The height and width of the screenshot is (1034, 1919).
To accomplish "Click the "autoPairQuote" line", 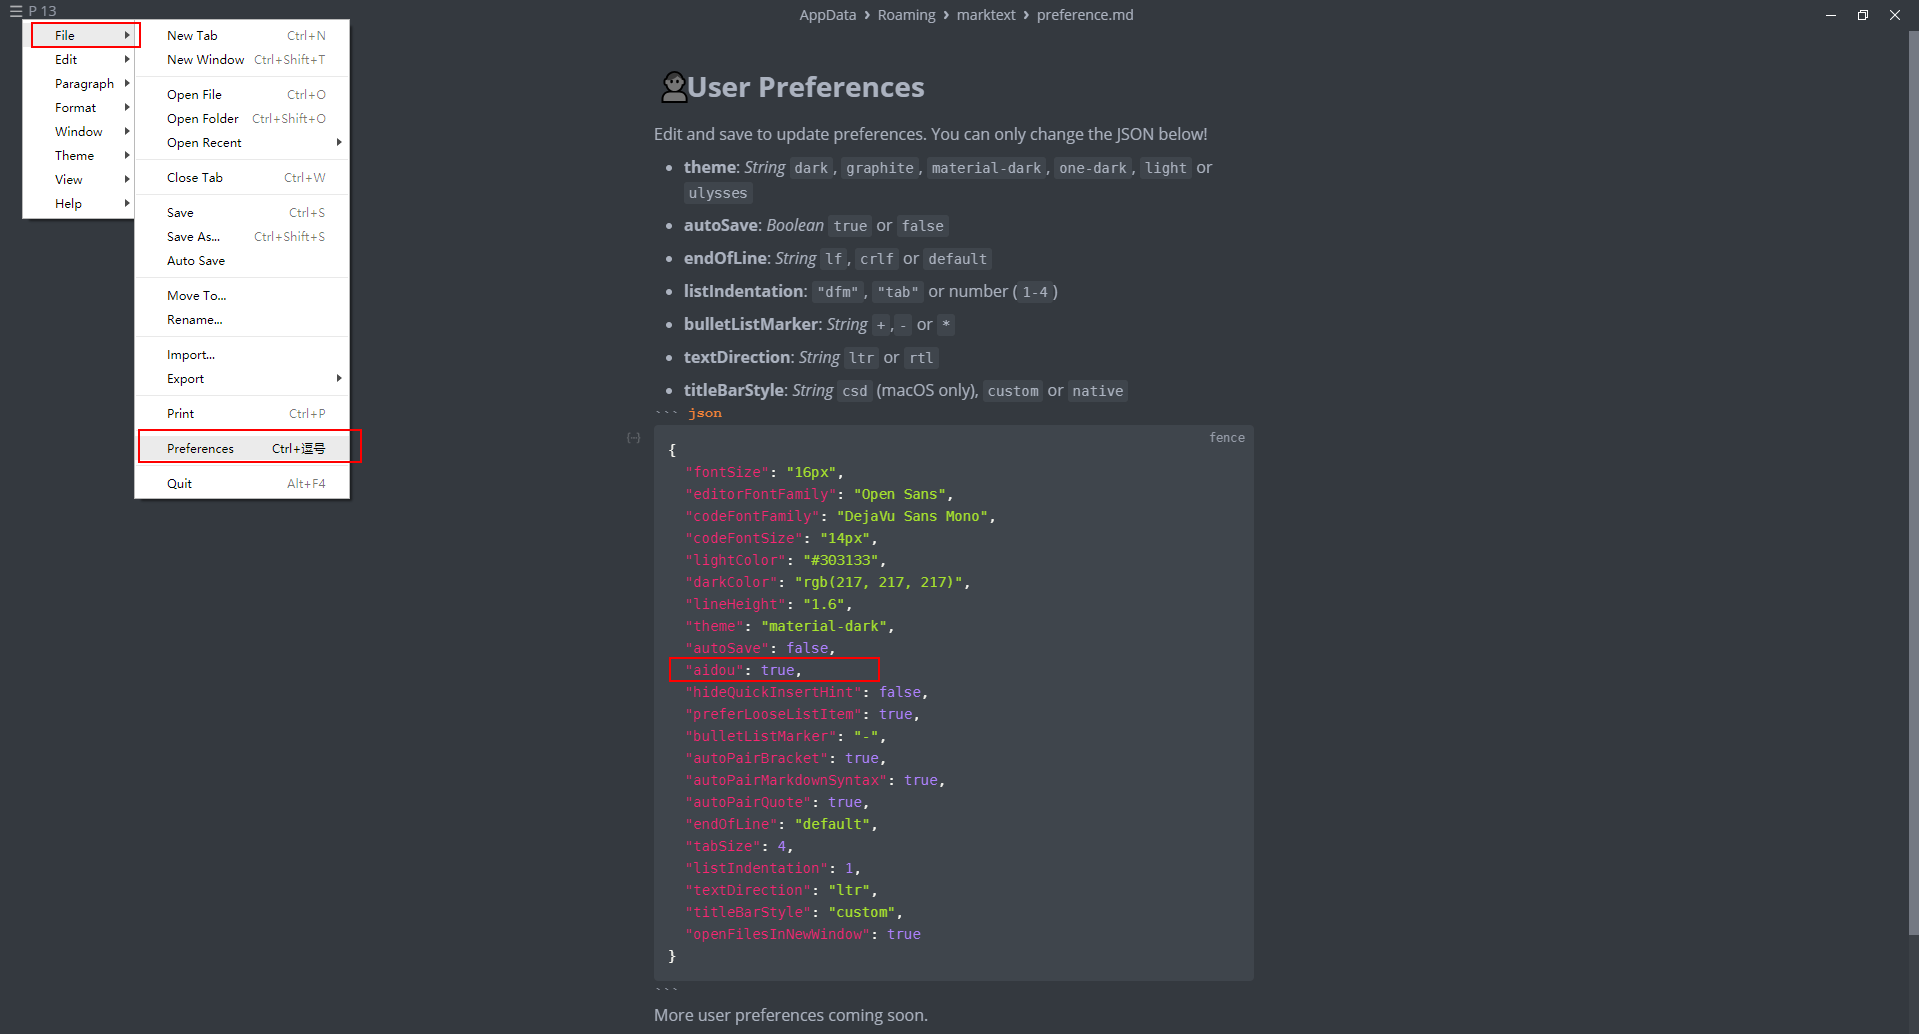I will pyautogui.click(x=777, y=802).
